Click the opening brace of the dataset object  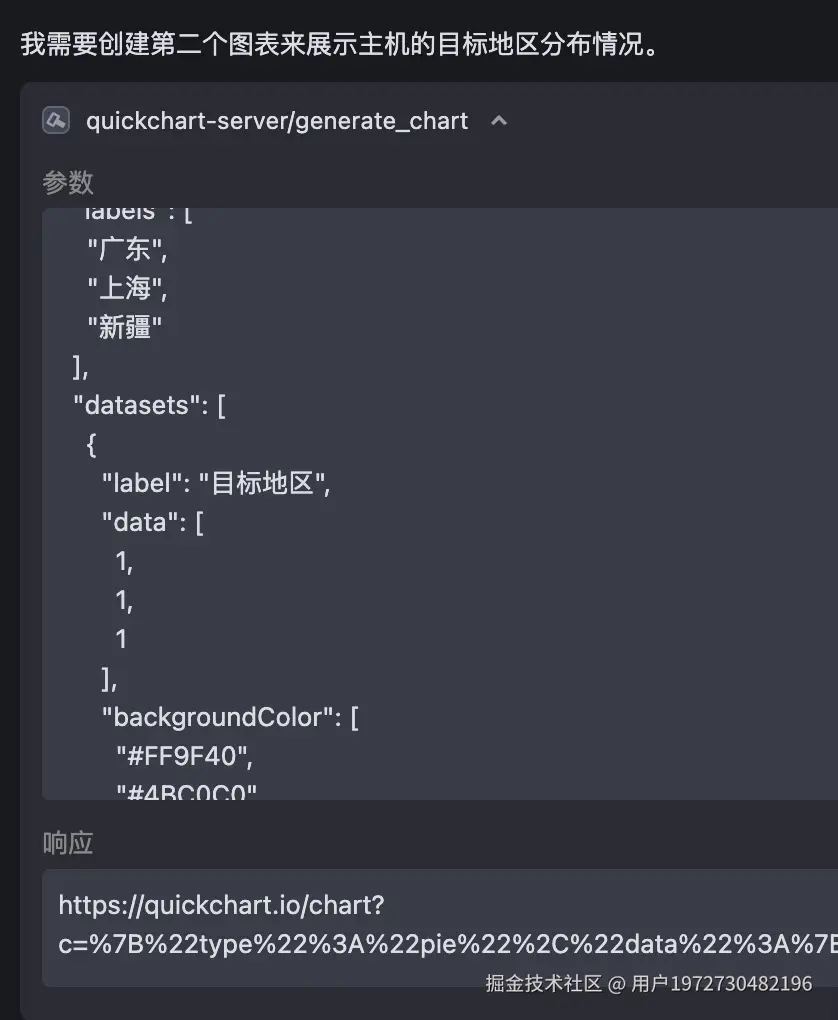click(91, 445)
